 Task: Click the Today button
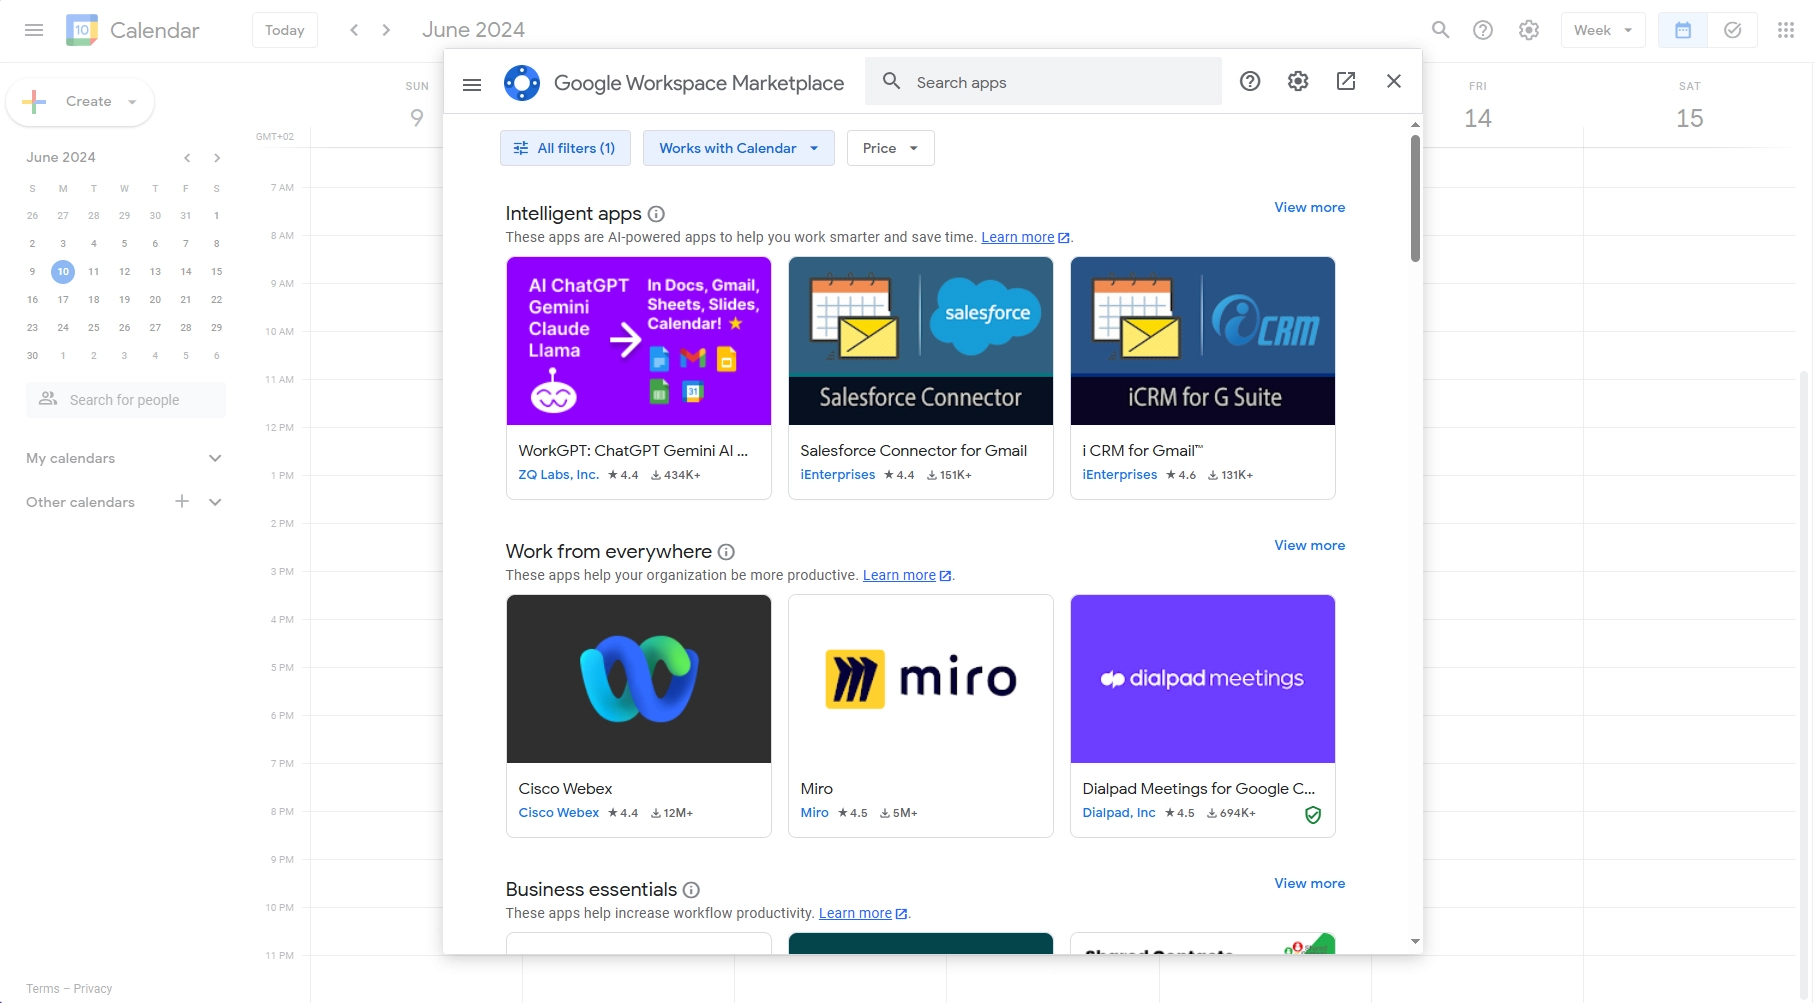coord(285,30)
